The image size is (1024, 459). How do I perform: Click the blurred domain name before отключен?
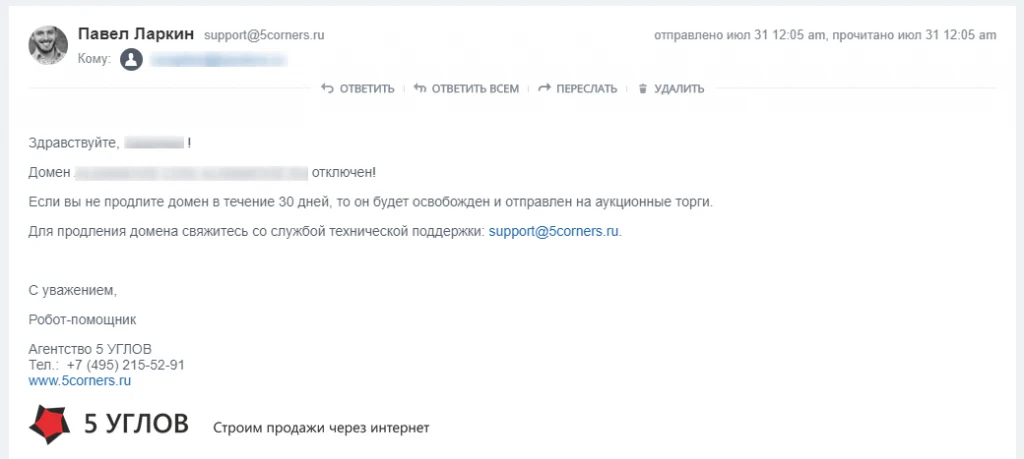191,173
